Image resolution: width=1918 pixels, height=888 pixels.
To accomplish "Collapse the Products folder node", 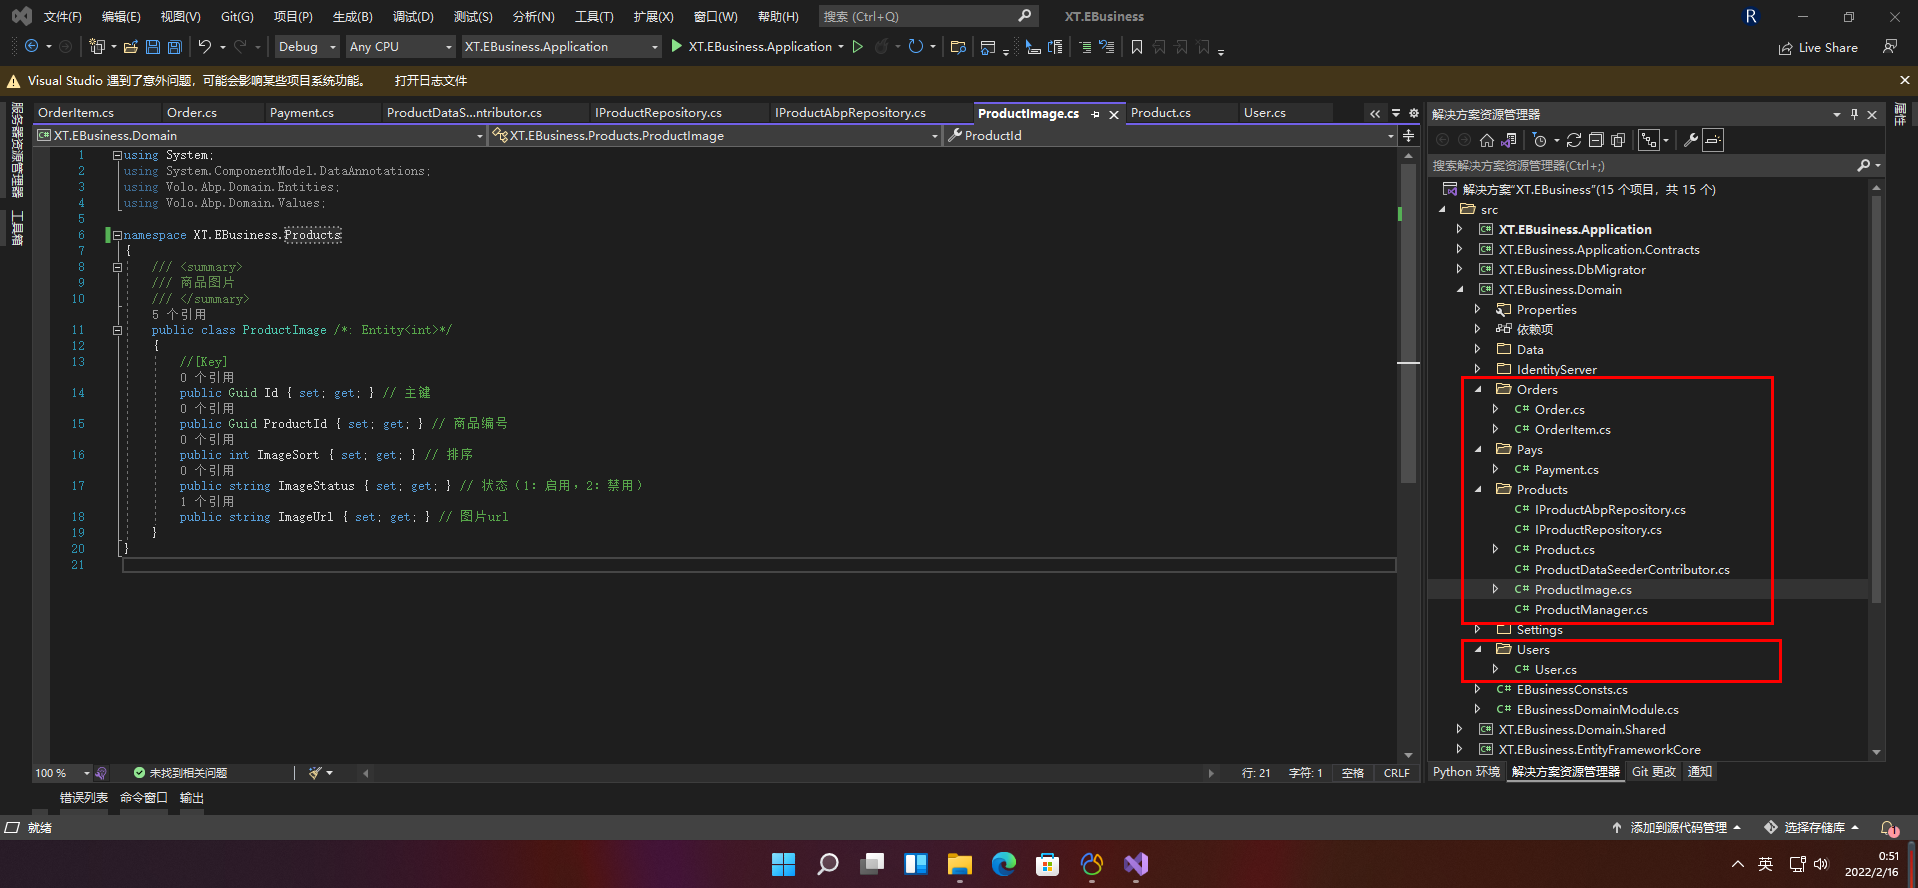I will 1478,490.
